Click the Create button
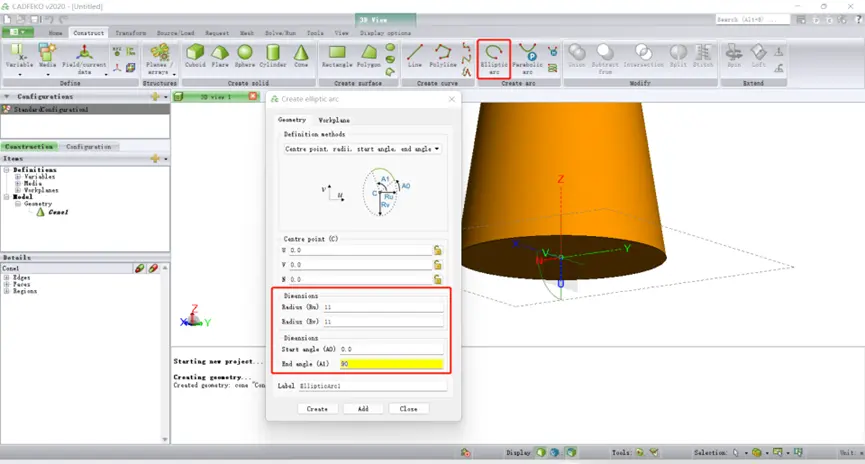The height and width of the screenshot is (464, 865). click(x=317, y=409)
